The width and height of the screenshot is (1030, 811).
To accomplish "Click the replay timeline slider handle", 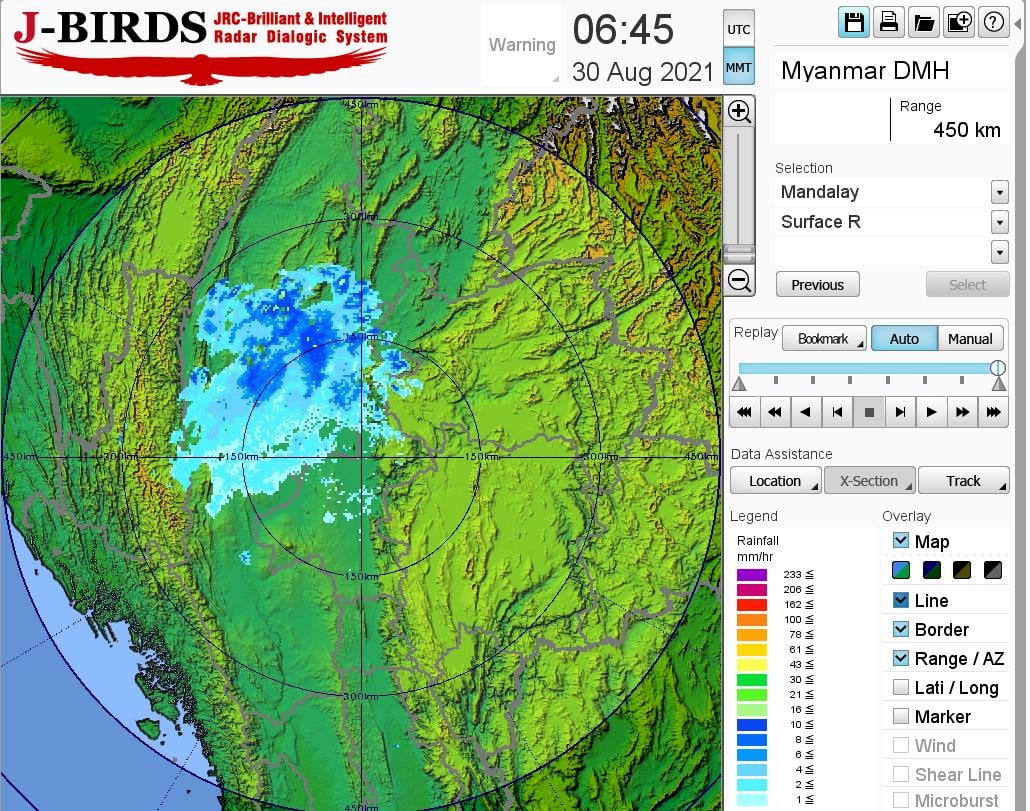I will 997,368.
